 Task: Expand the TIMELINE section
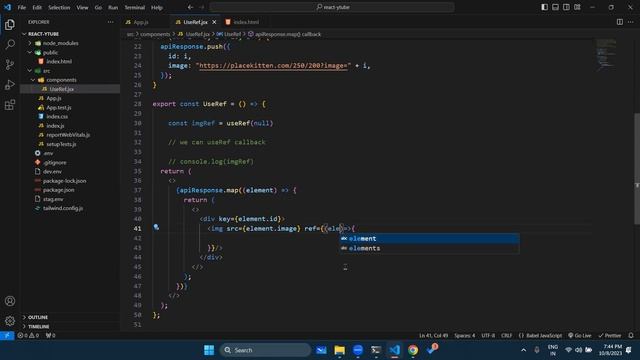click(38, 327)
